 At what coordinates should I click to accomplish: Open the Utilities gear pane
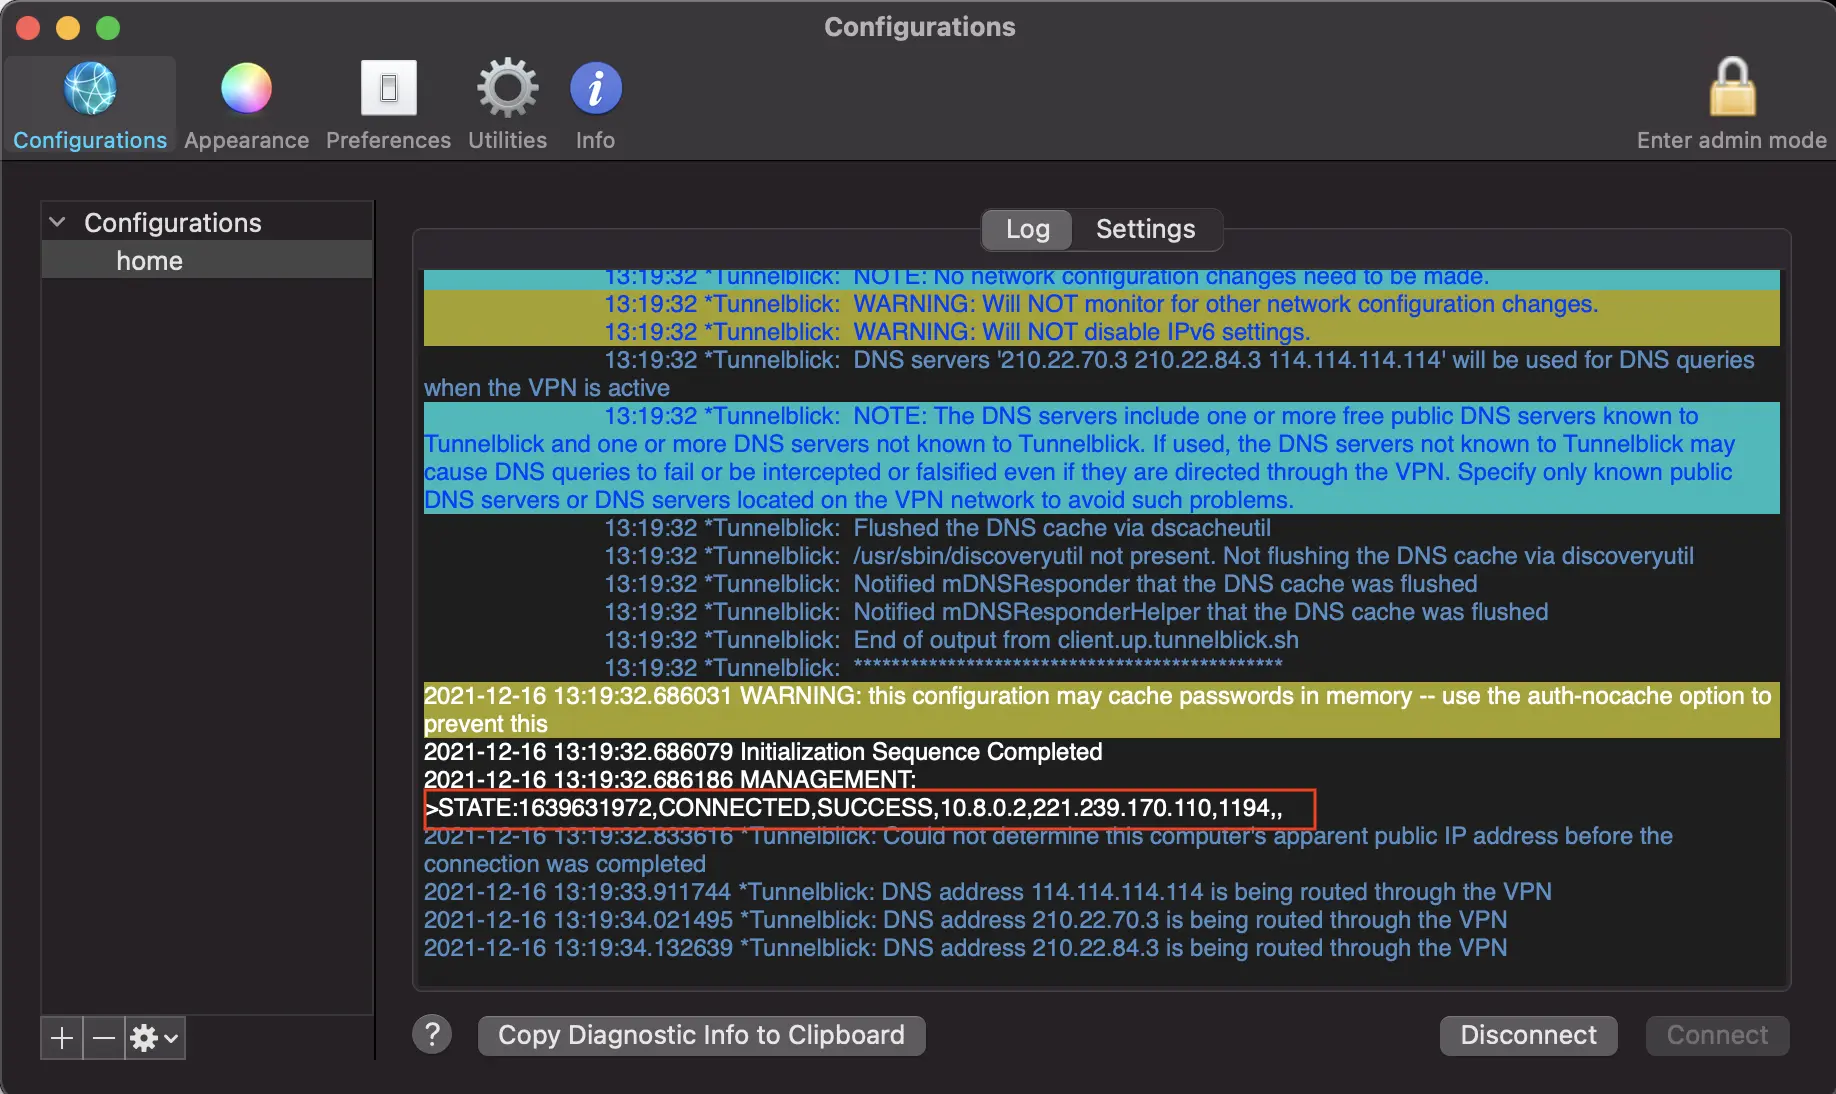coord(507,106)
